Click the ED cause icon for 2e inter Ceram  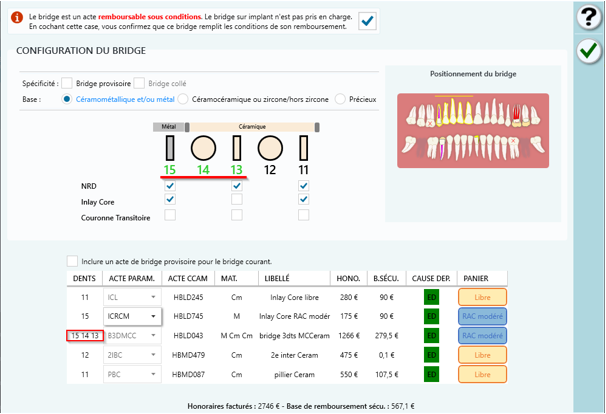pyautogui.click(x=431, y=355)
